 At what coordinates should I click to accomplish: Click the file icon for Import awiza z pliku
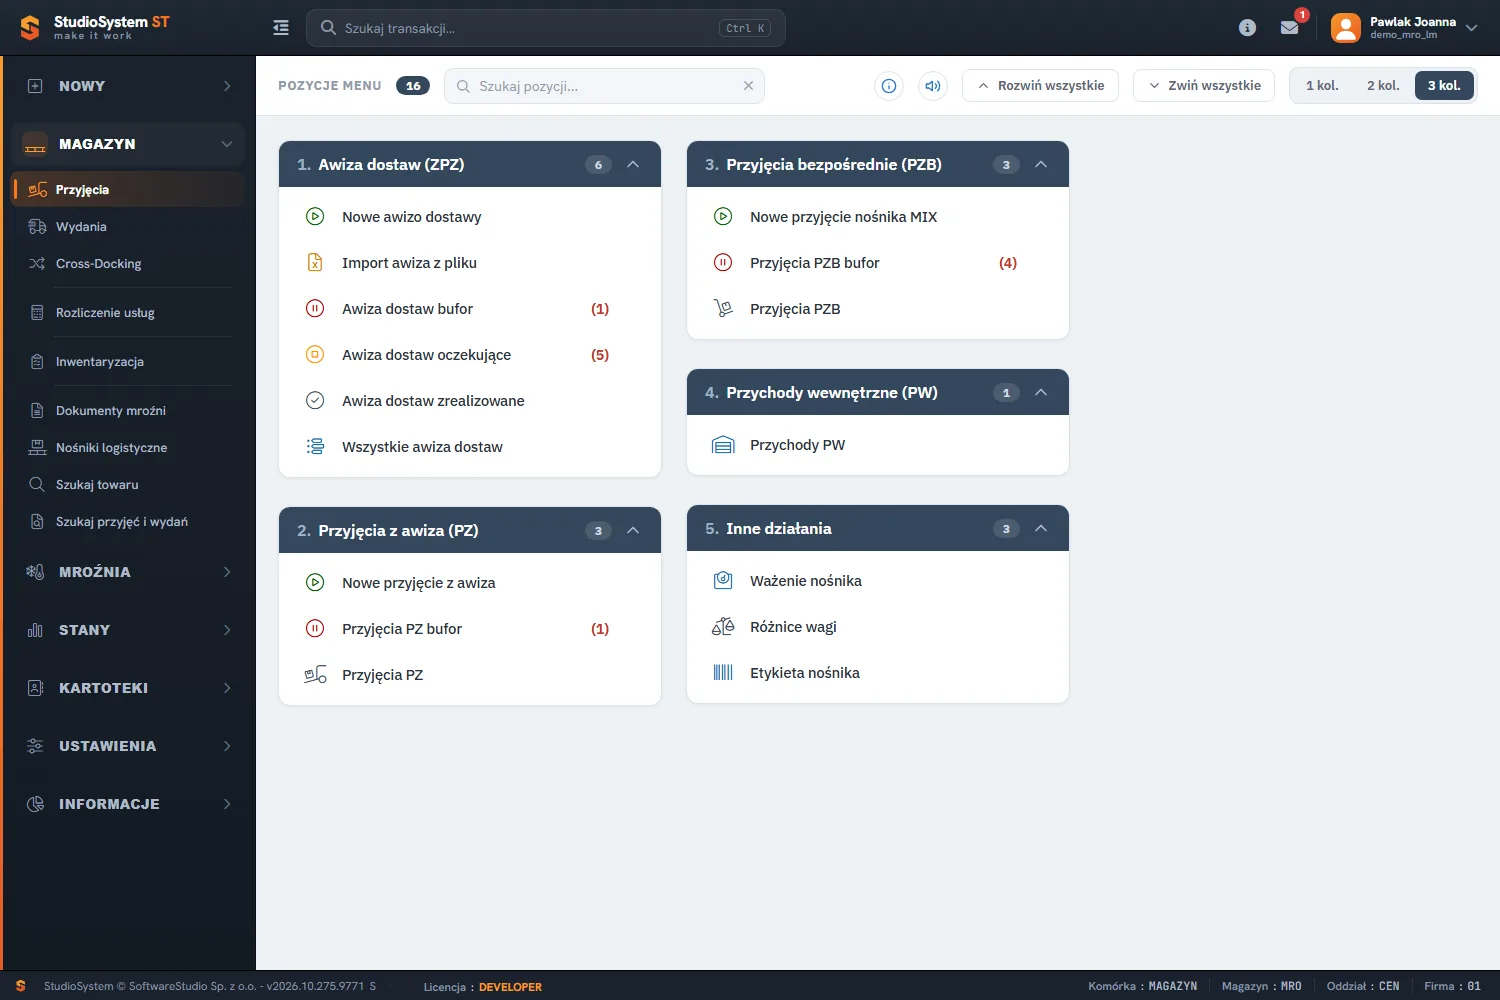315,263
